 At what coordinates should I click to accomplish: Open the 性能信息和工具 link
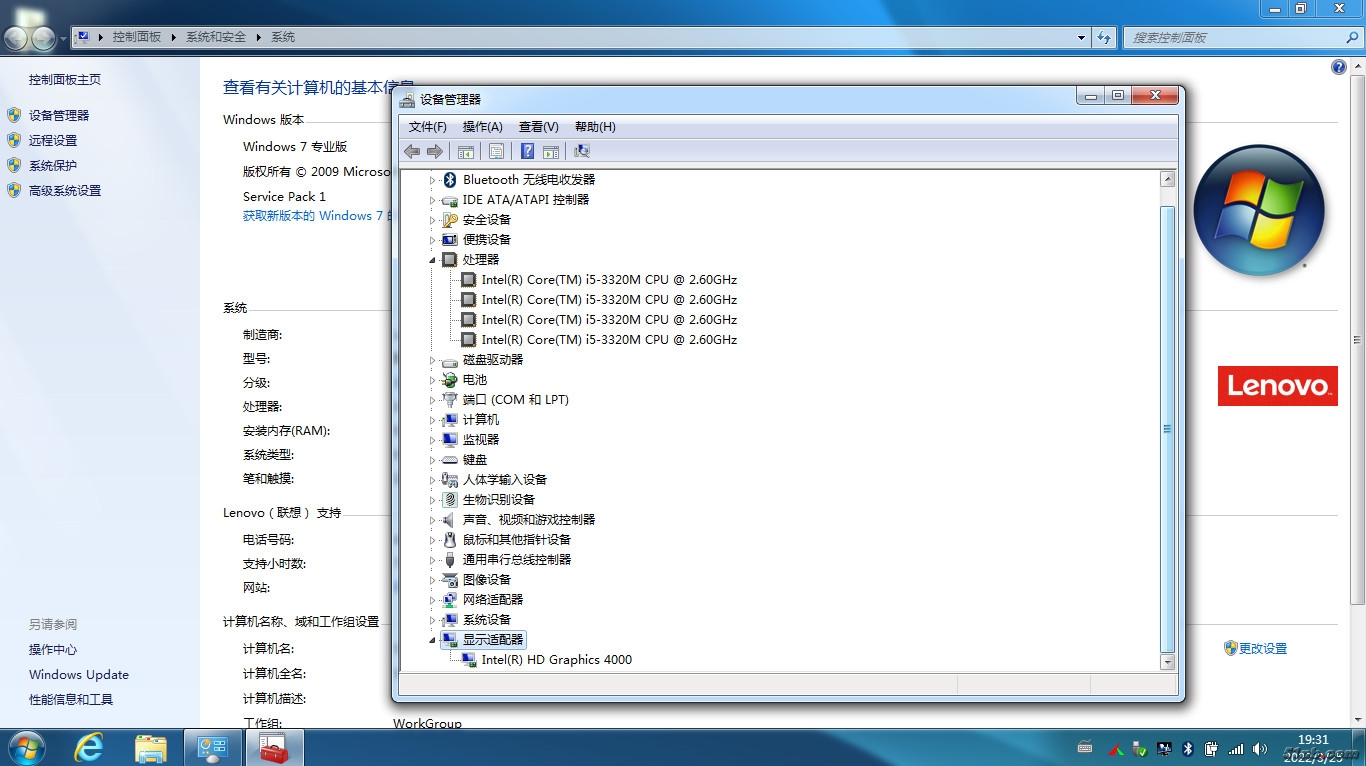pos(71,700)
